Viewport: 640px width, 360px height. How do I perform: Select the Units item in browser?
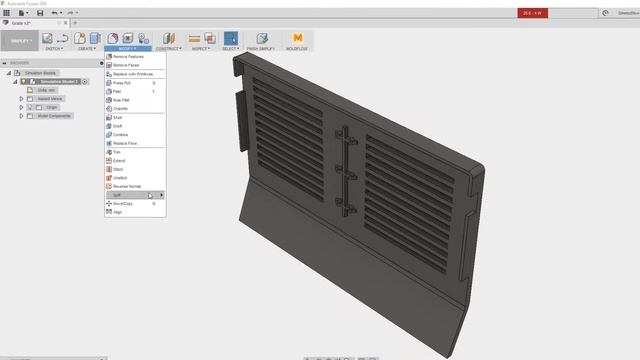pos(46,90)
